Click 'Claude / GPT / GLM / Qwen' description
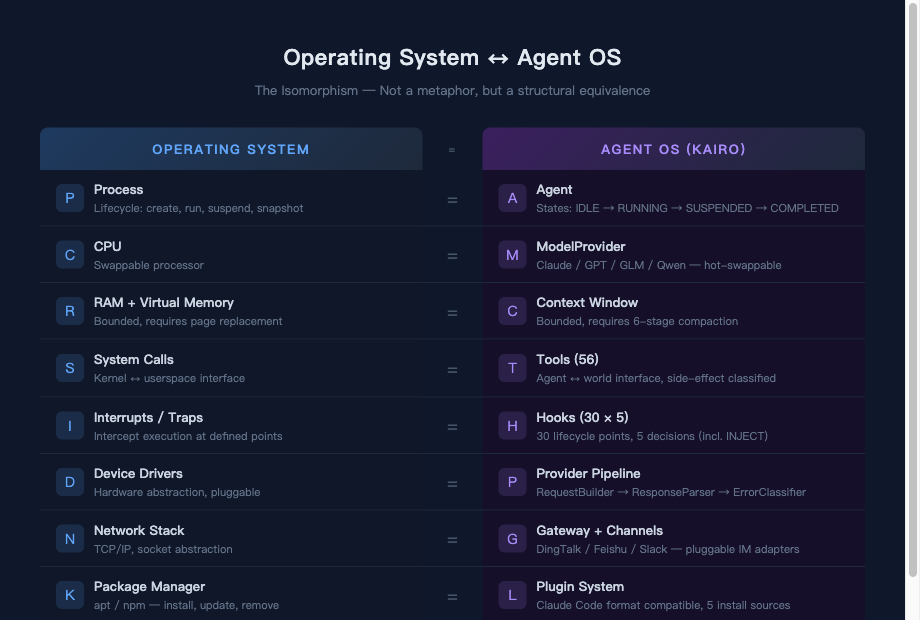Screen dimensions: 920x620 pyautogui.click(x=658, y=265)
